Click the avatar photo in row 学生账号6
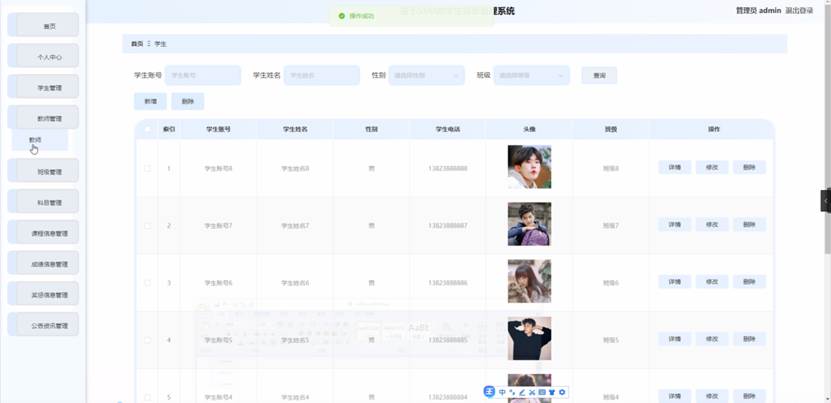831x403 pixels. click(529, 282)
